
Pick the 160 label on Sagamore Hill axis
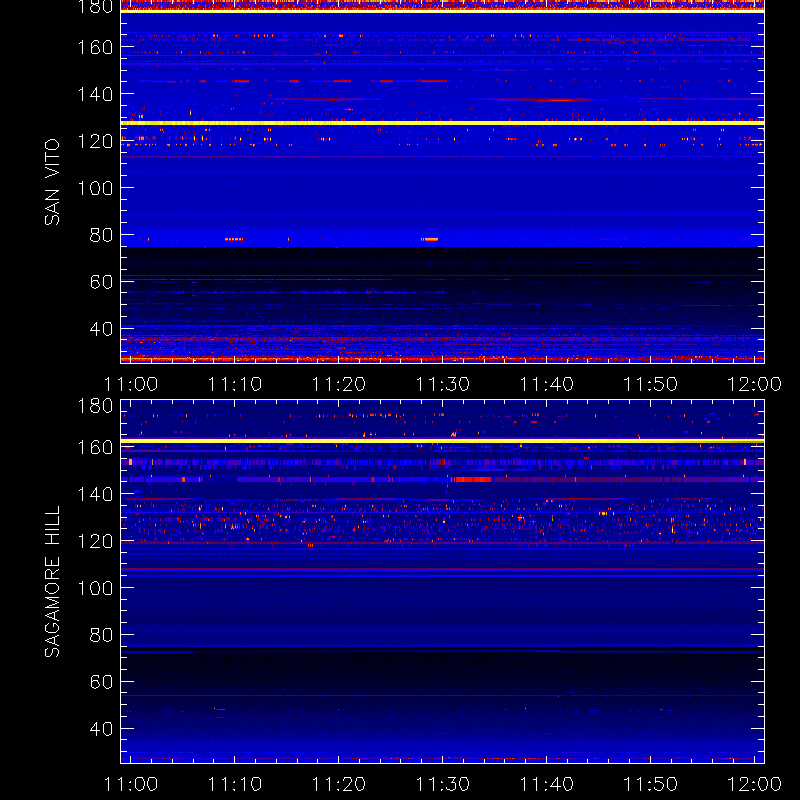tap(95, 447)
